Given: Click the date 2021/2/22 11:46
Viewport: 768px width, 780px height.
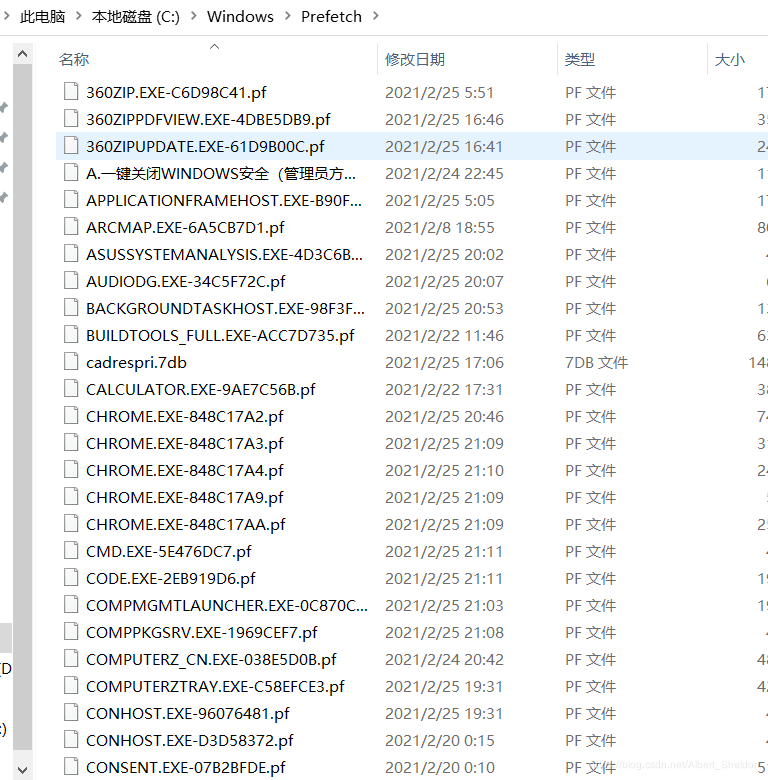Looking at the screenshot, I should (444, 336).
